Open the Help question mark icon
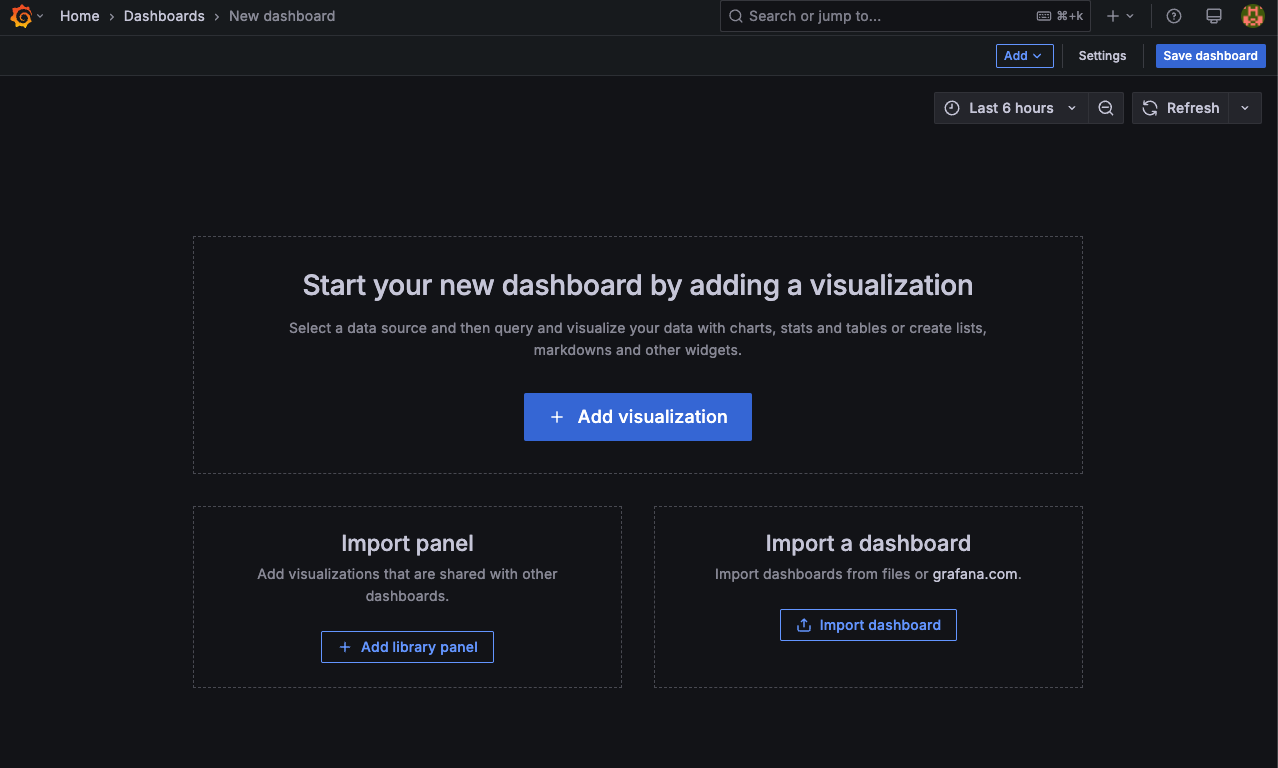The image size is (1278, 768). (x=1174, y=16)
